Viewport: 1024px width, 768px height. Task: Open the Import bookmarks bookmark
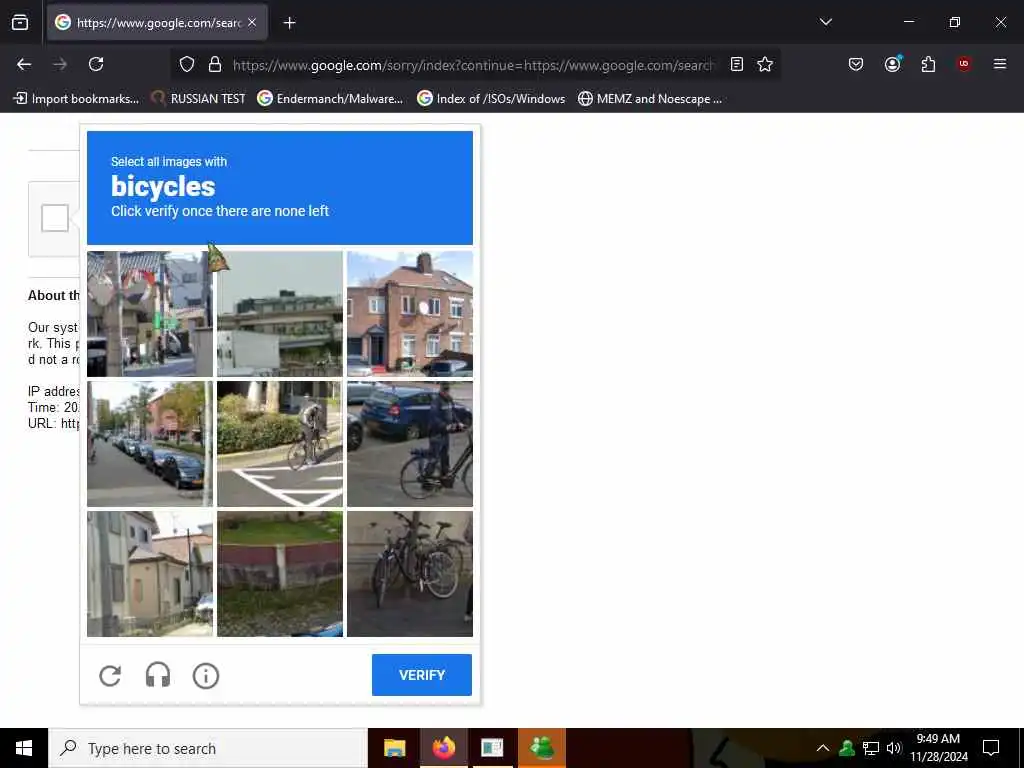(x=76, y=99)
